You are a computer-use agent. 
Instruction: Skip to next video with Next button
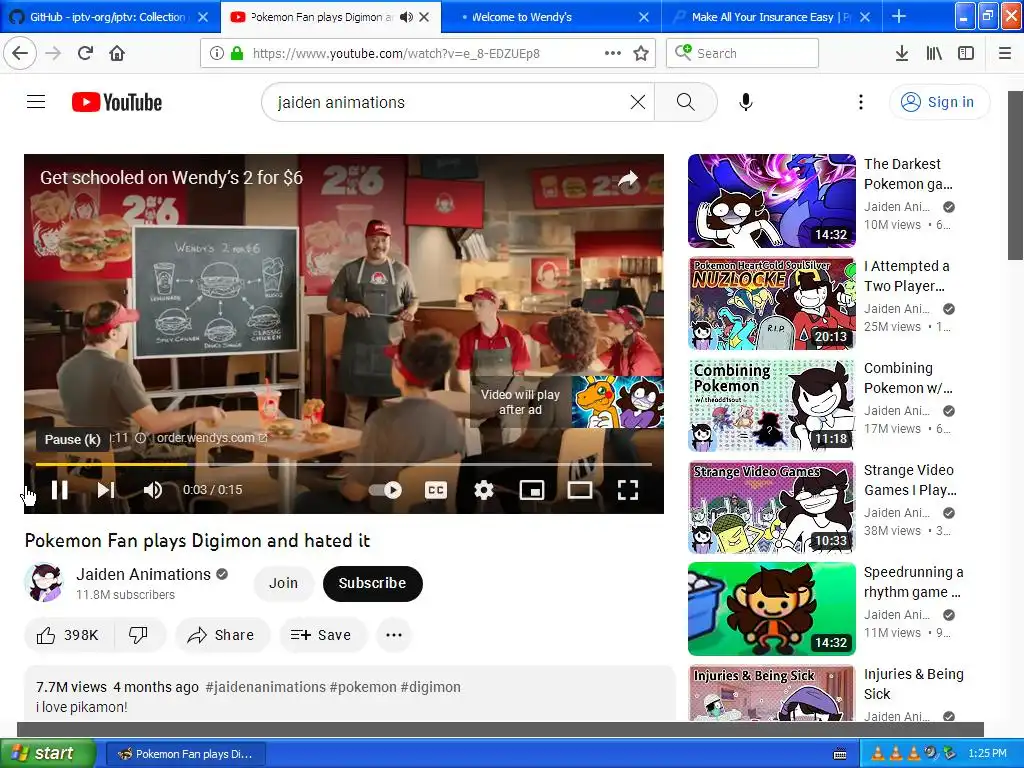106,490
